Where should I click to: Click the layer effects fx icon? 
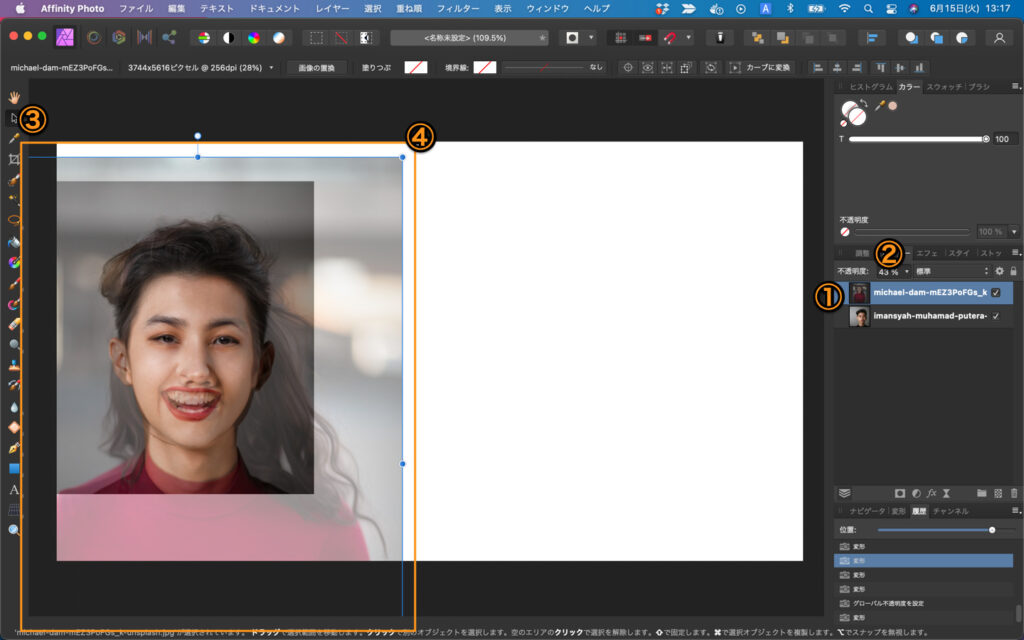[931, 493]
